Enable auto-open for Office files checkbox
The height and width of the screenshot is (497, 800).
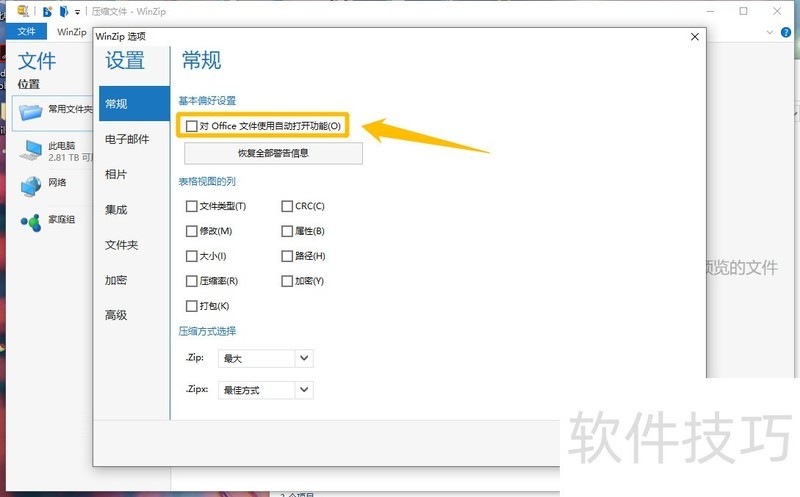pyautogui.click(x=191, y=126)
